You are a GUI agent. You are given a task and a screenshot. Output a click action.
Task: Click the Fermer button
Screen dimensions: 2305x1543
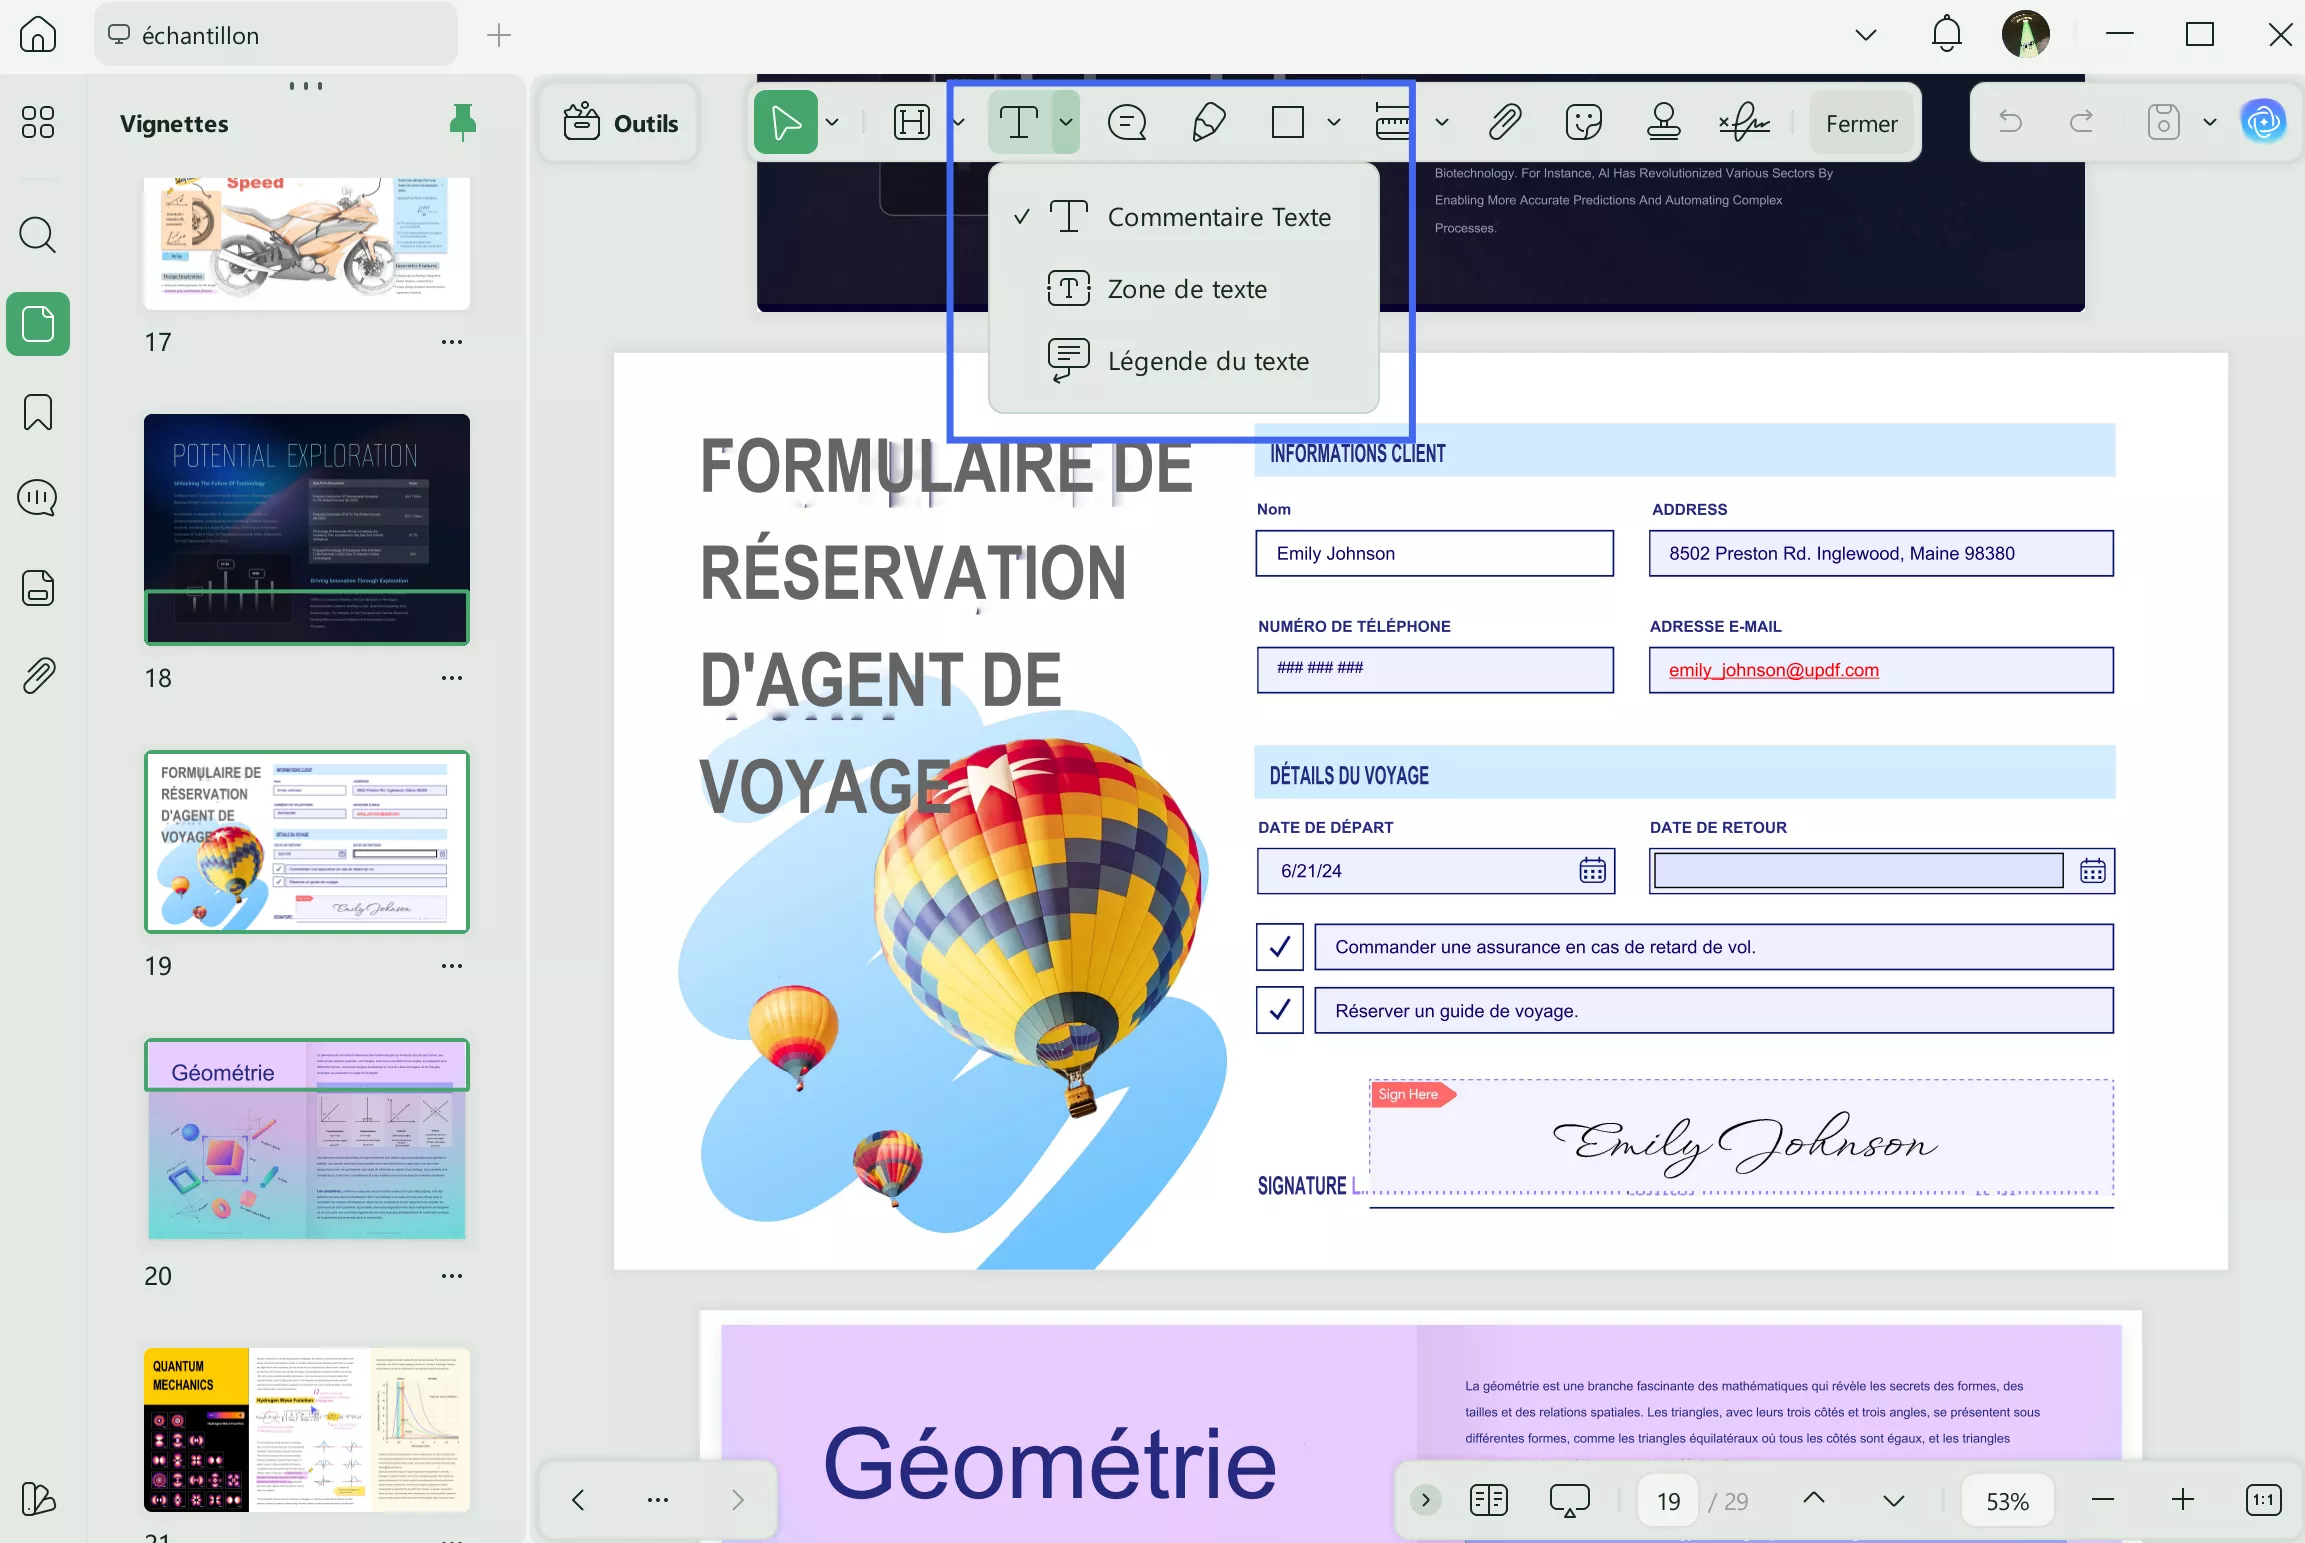click(1861, 124)
